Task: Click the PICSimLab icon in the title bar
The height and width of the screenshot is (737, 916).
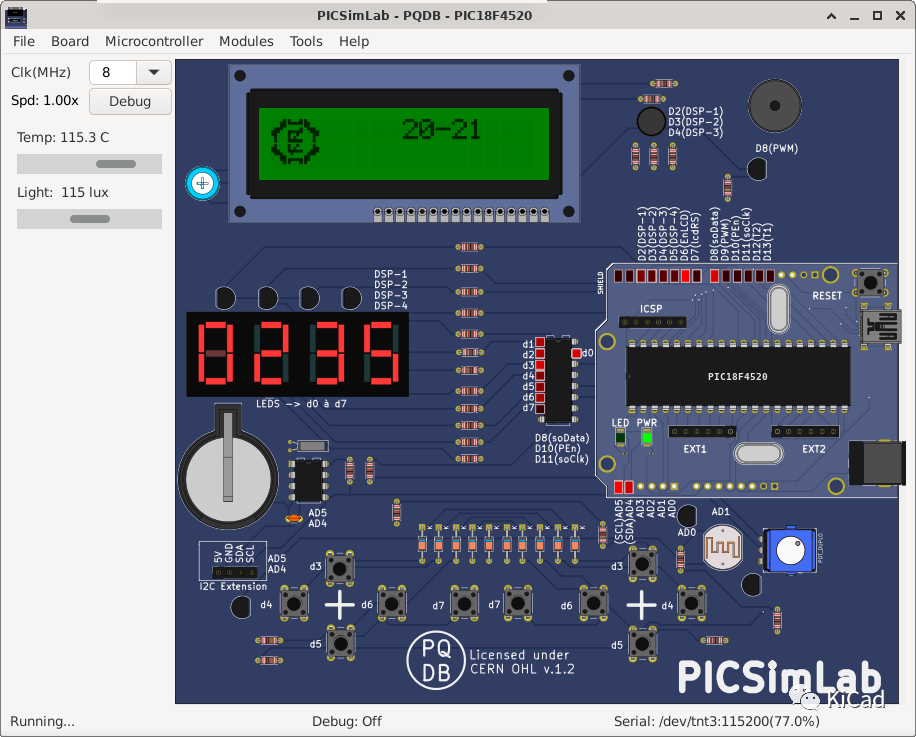Action: pos(15,15)
